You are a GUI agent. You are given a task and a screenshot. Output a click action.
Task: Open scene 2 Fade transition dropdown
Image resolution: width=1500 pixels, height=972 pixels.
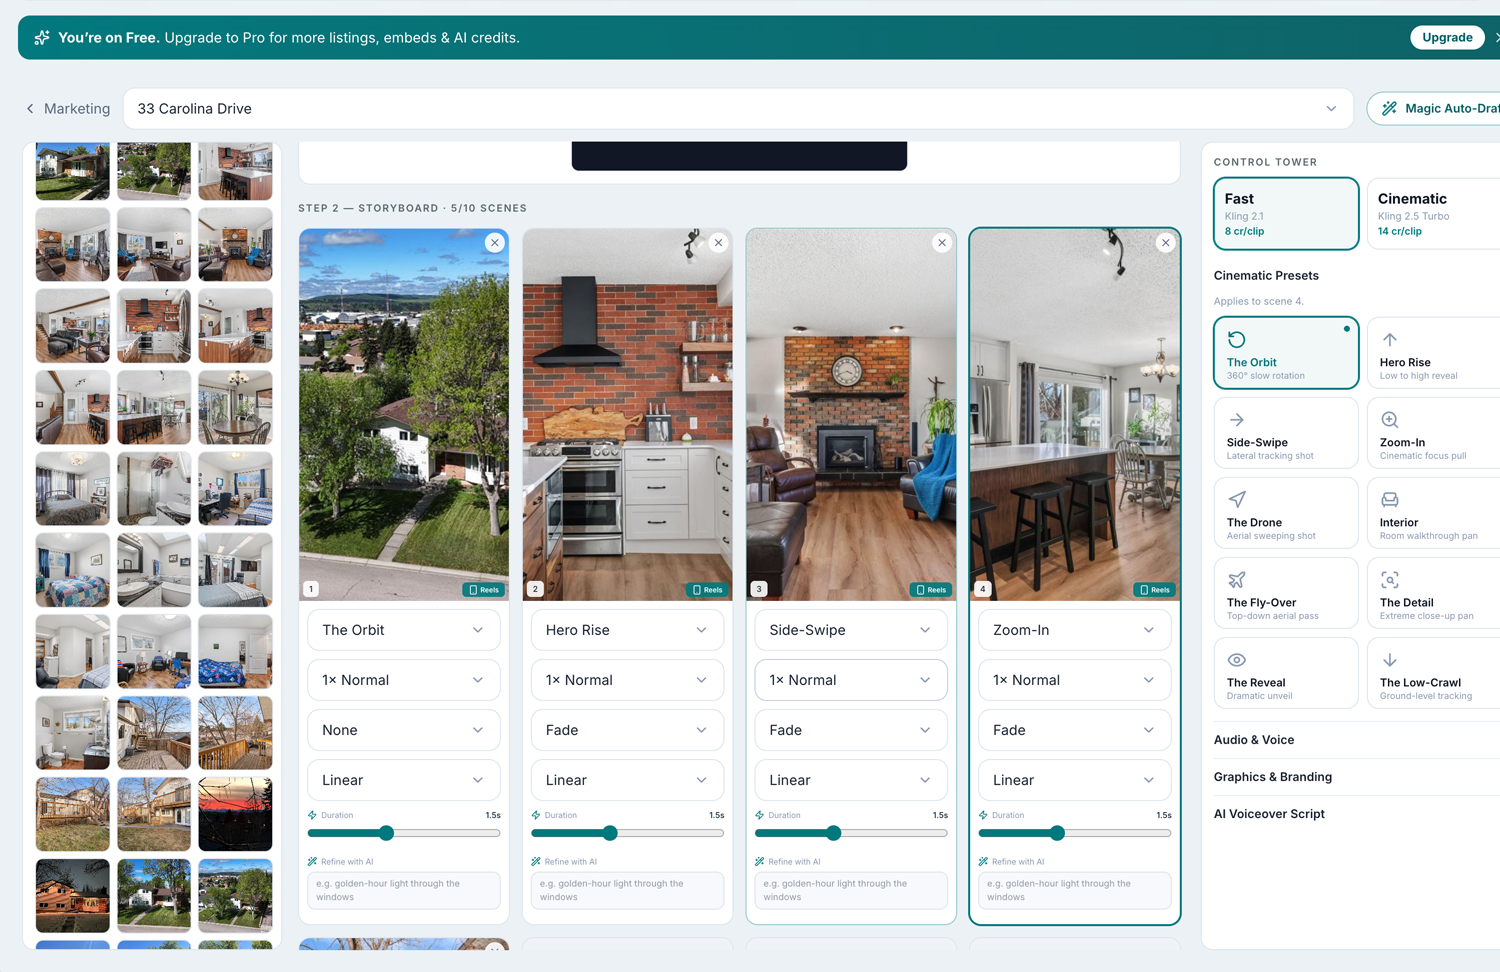pyautogui.click(x=627, y=730)
